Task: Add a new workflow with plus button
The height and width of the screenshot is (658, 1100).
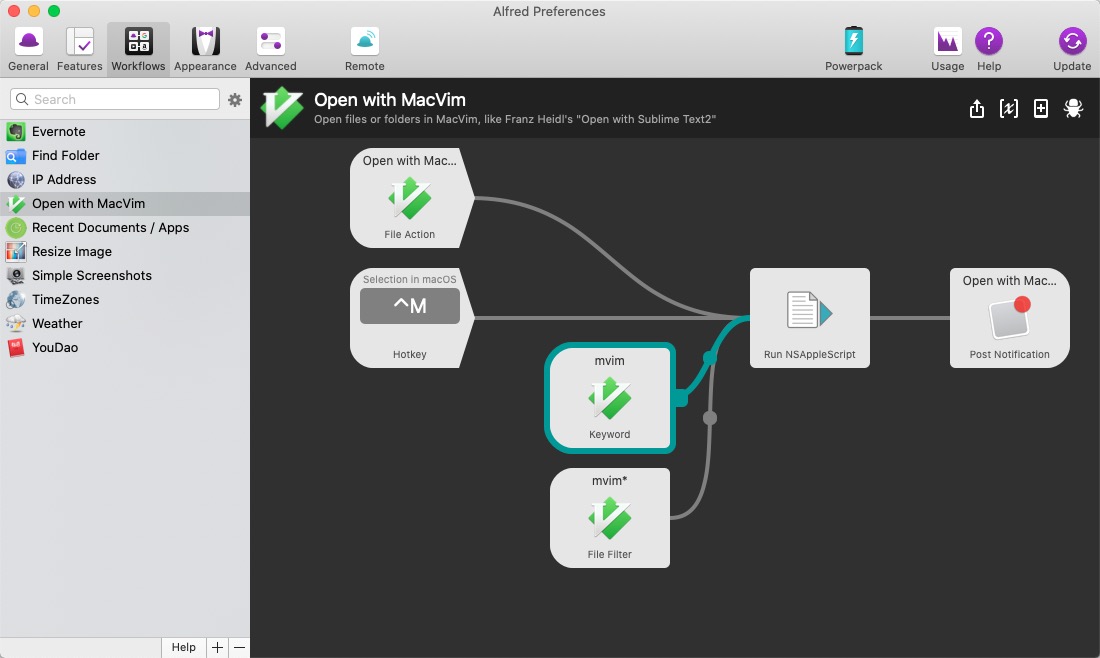Action: tap(217, 647)
